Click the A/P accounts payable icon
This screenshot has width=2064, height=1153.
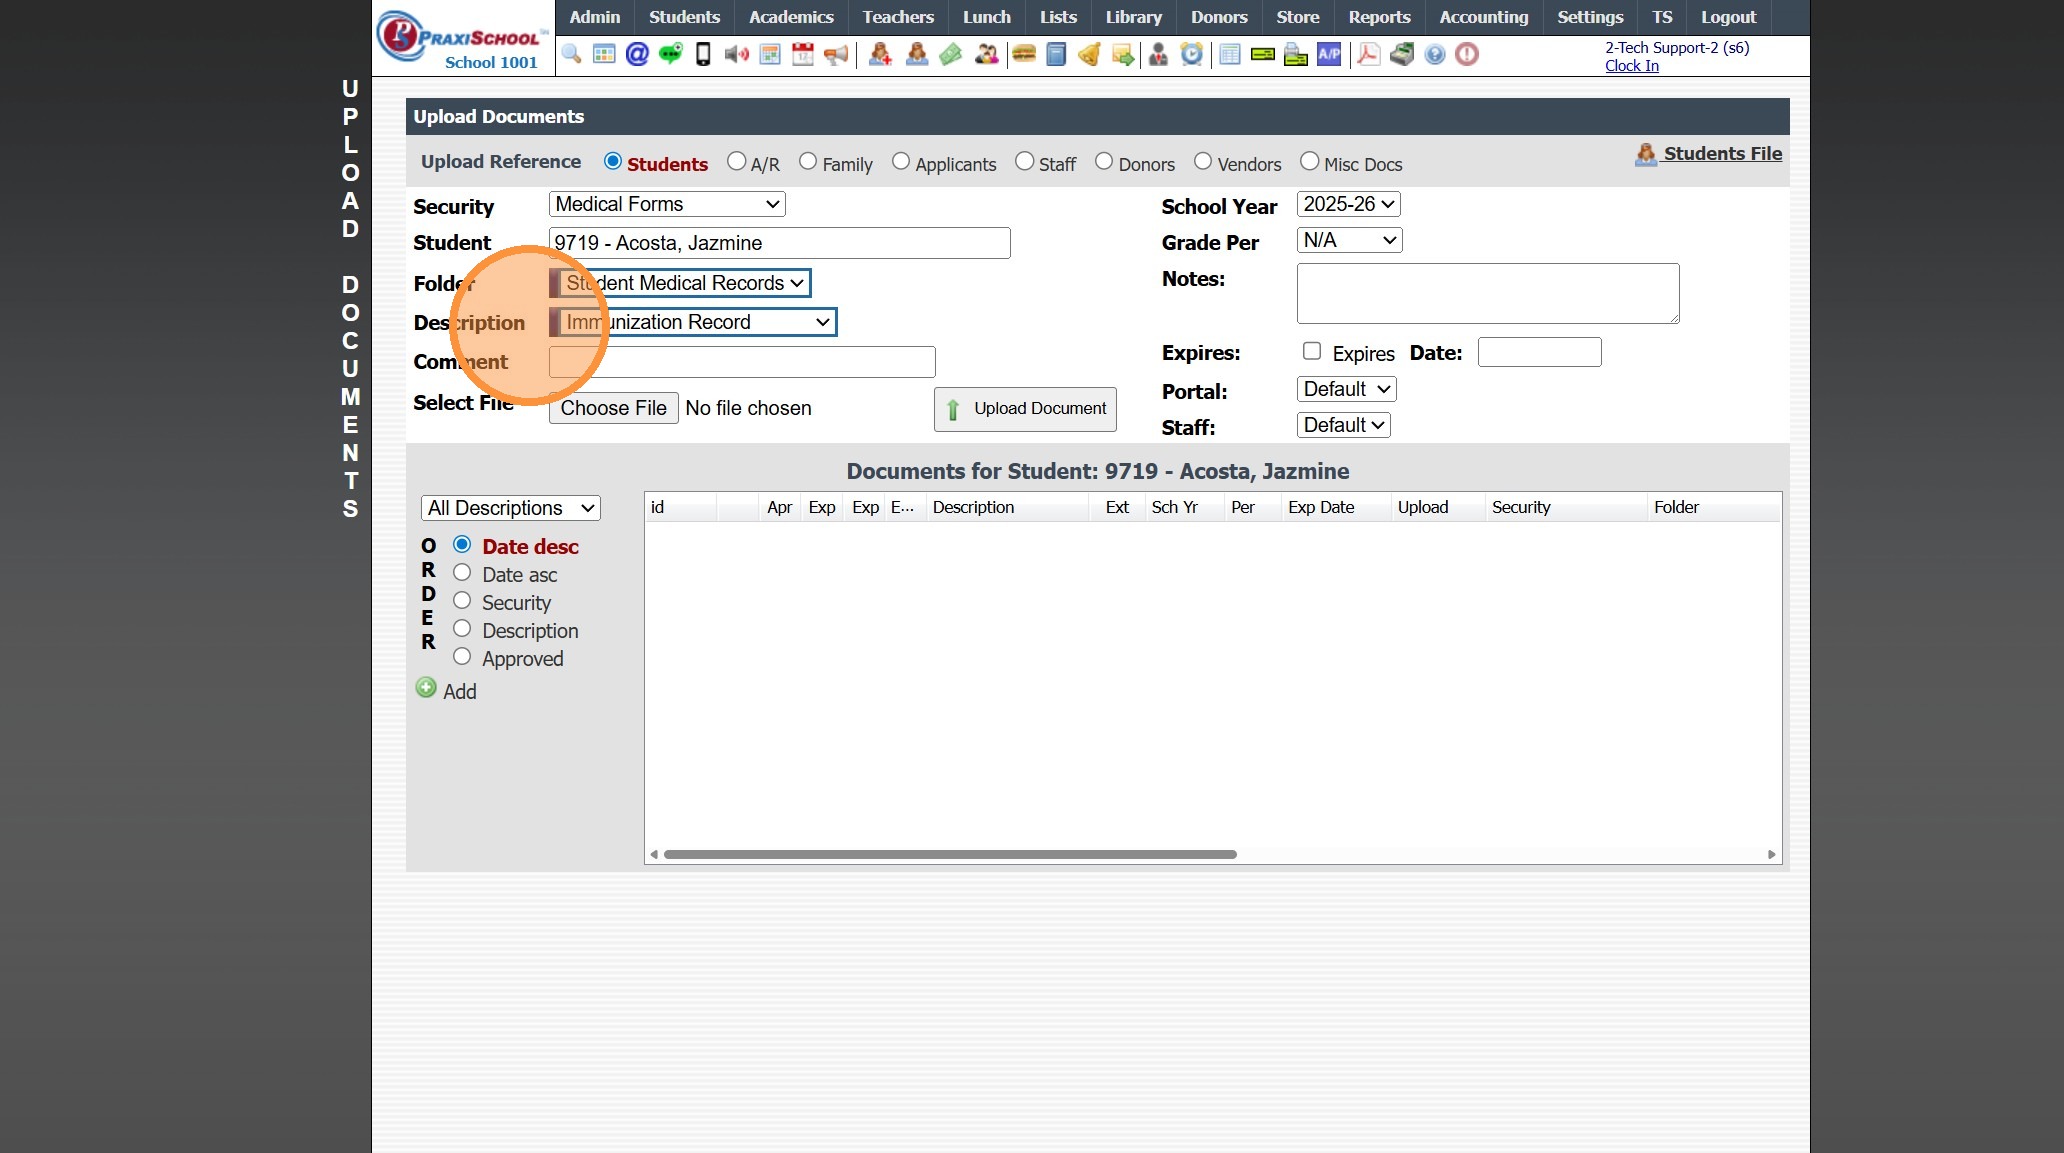[1329, 54]
